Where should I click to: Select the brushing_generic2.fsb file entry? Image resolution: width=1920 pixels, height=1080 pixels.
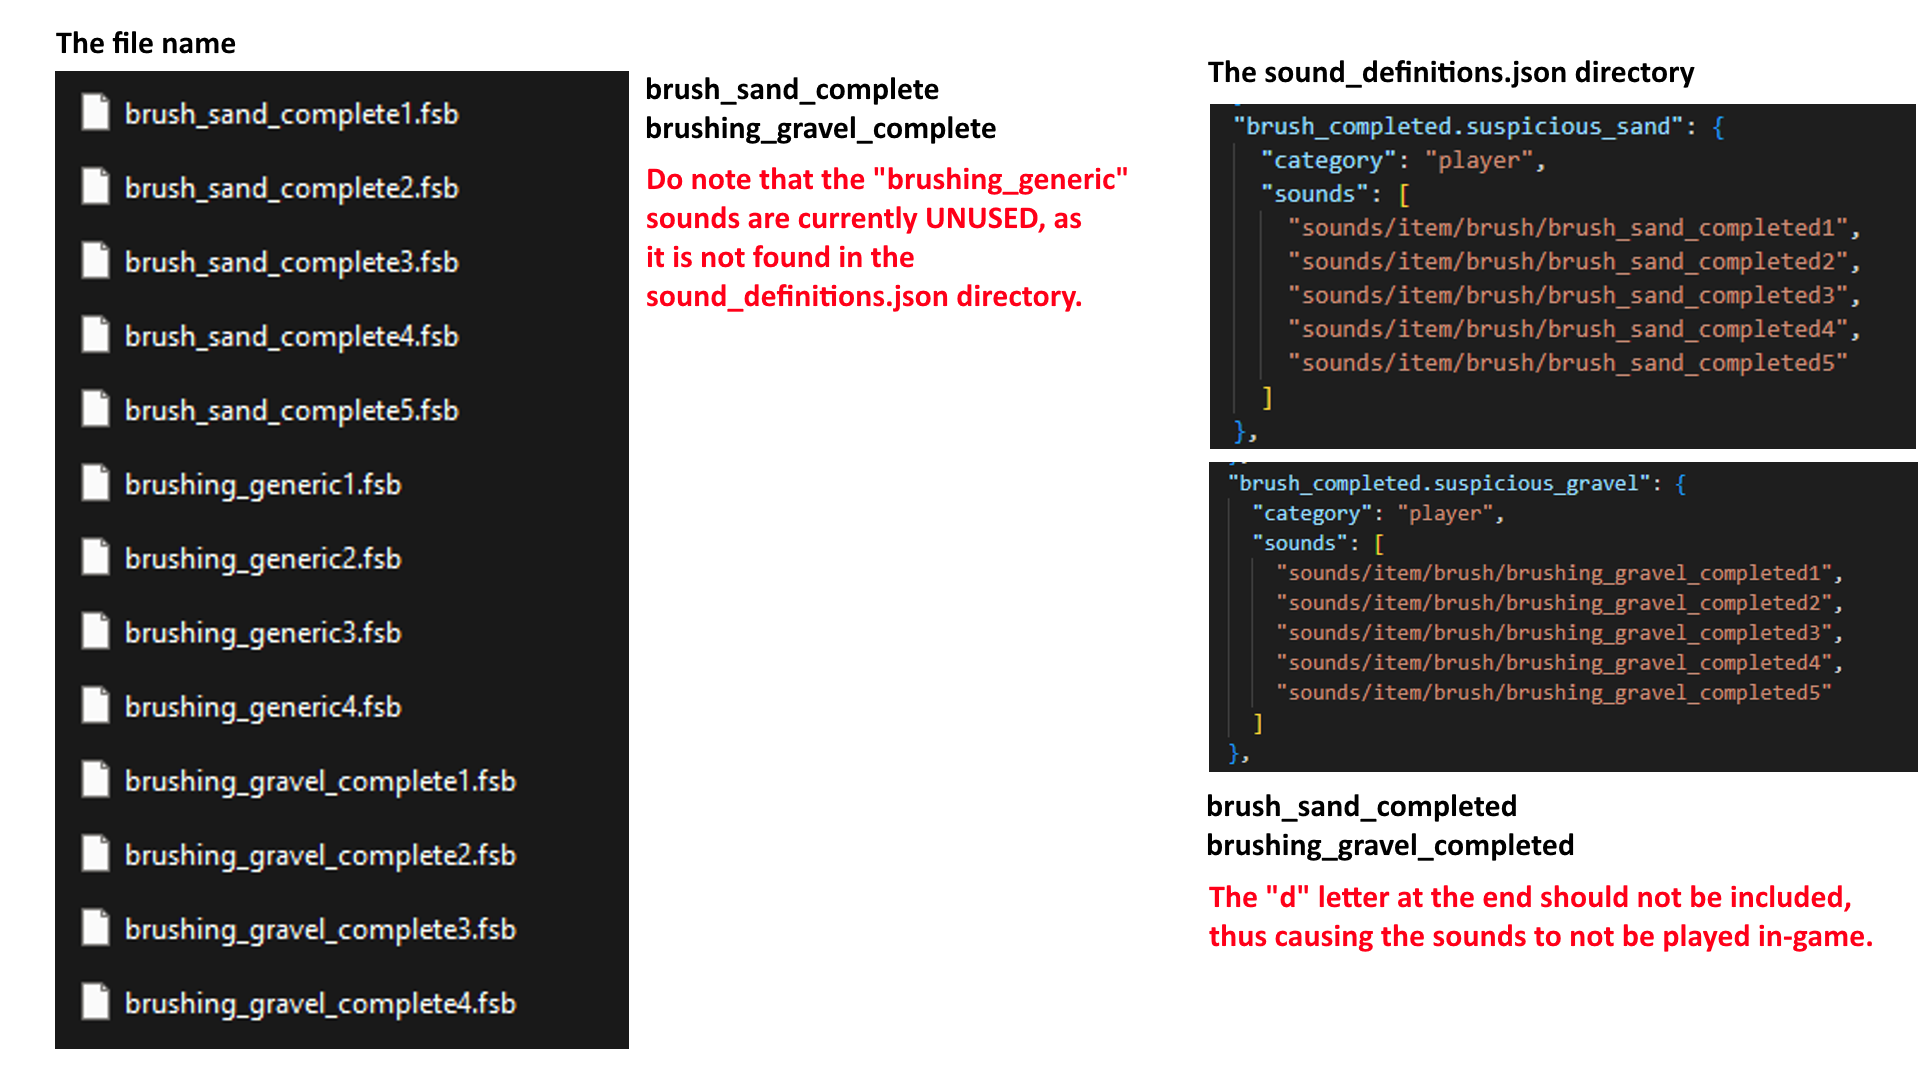click(262, 558)
